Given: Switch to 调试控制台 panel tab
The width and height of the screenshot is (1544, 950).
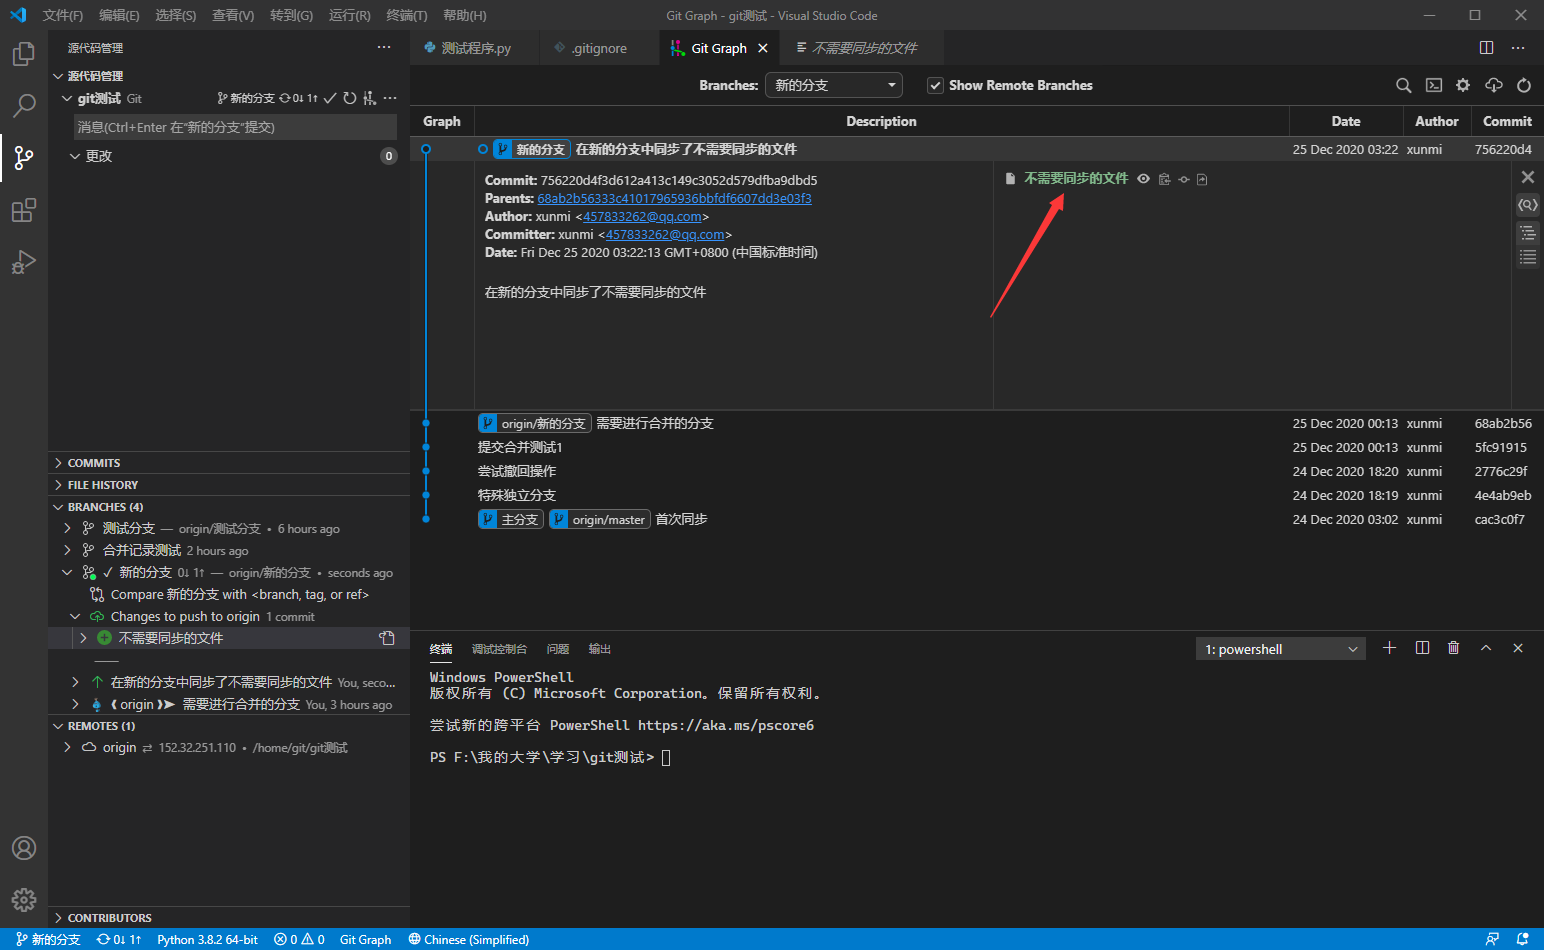Looking at the screenshot, I should [x=499, y=649].
